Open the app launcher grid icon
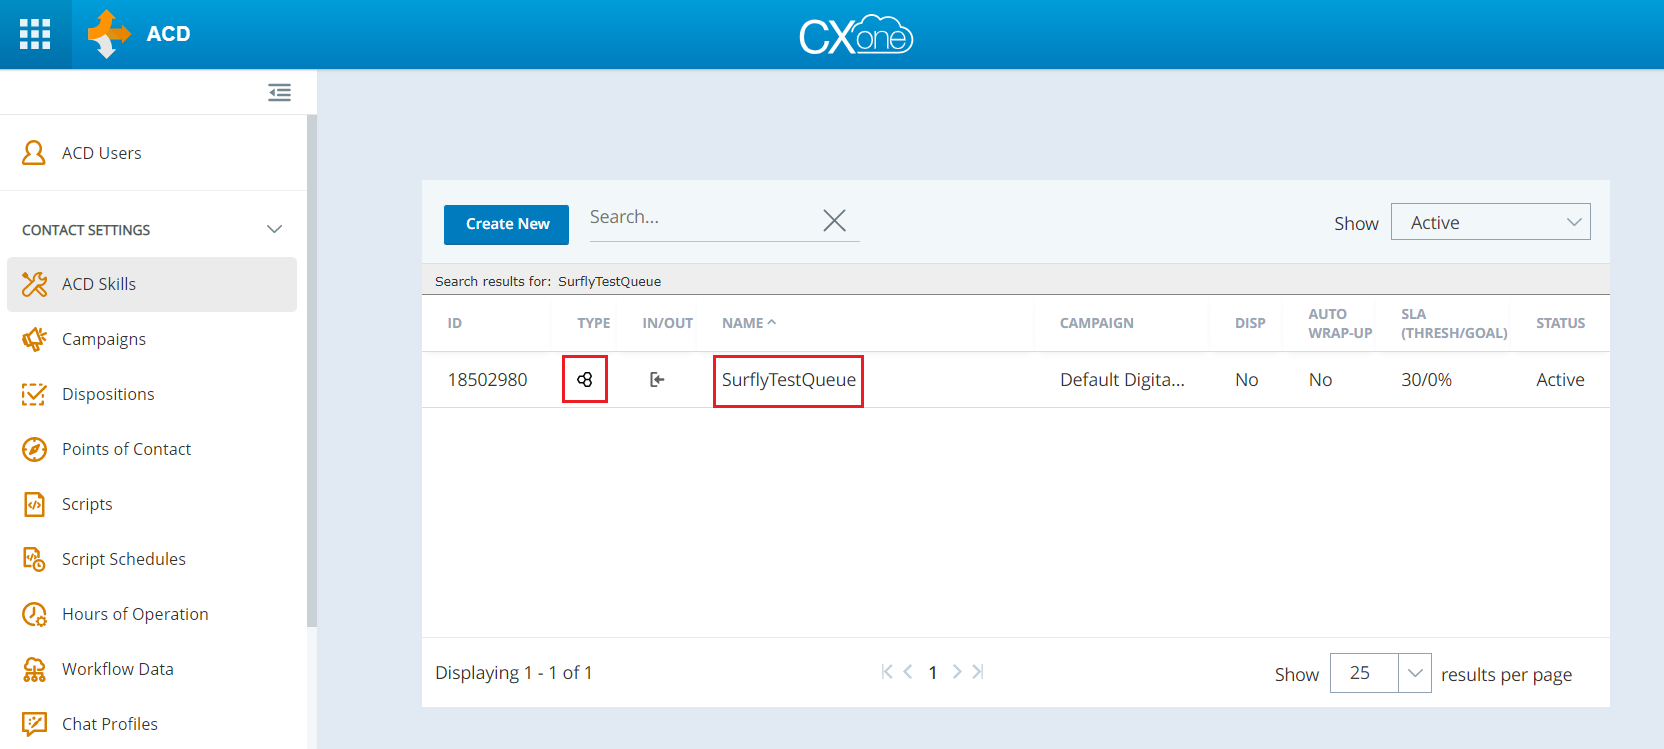Screen dimensions: 1664x749 [35, 34]
